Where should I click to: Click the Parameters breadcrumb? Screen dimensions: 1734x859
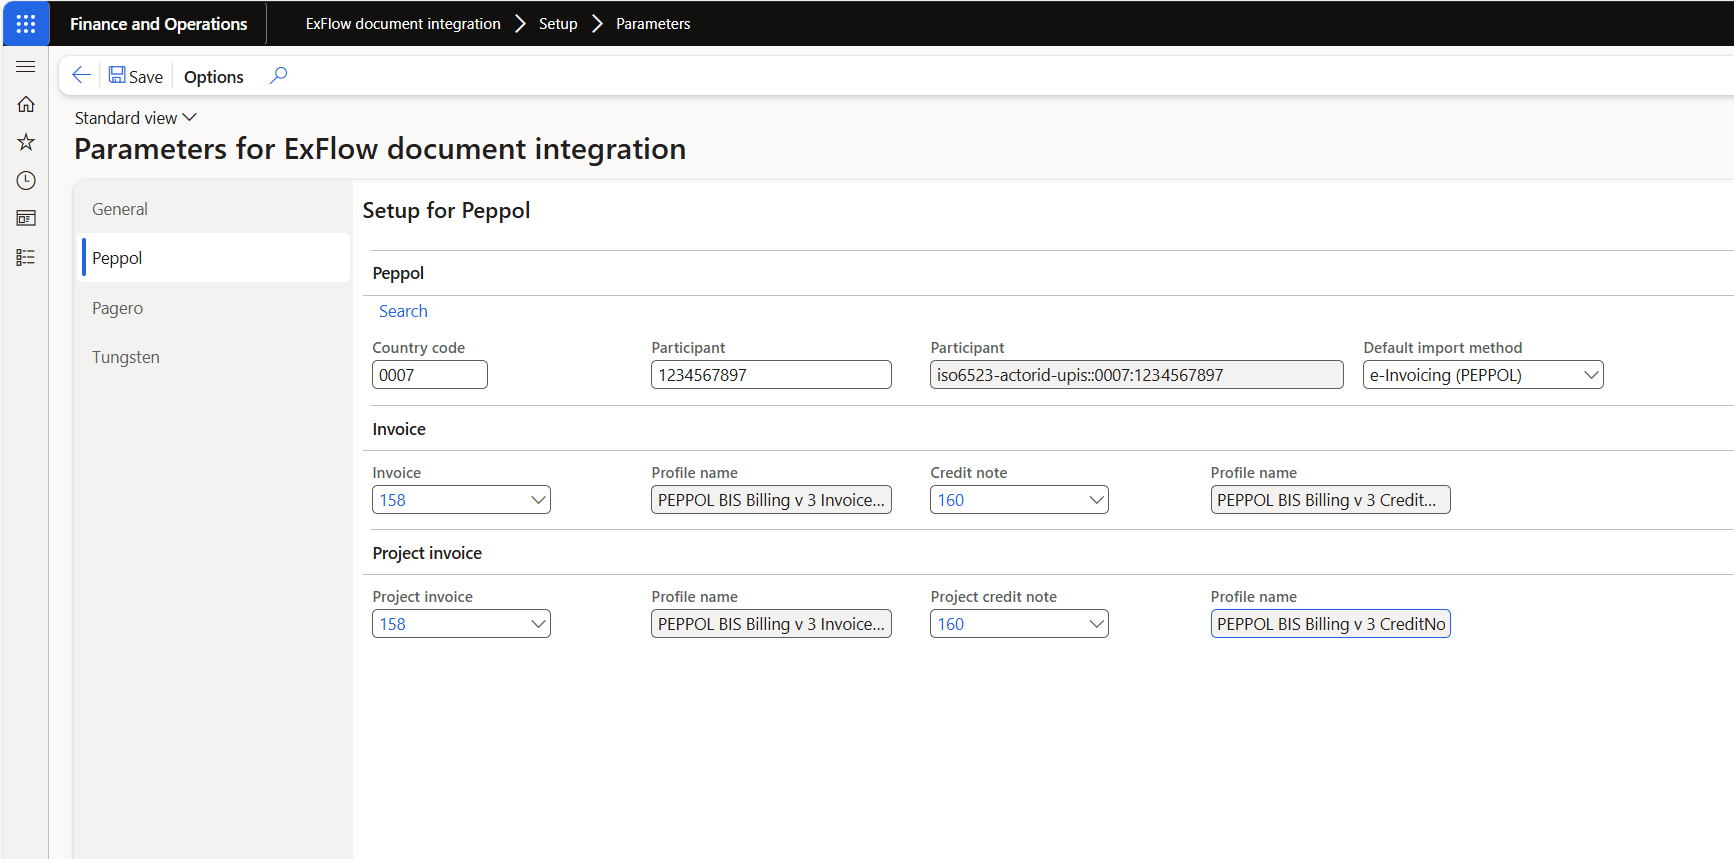[x=653, y=23]
